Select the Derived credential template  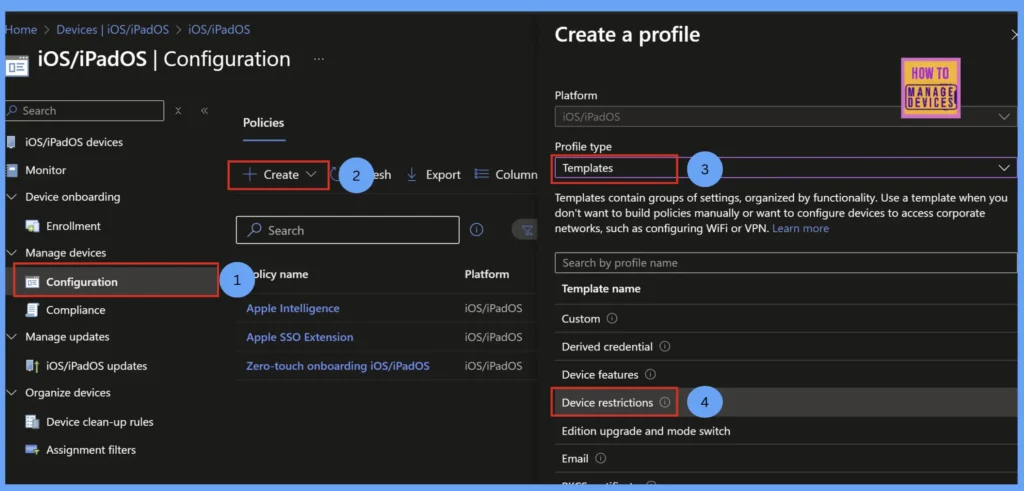click(786, 347)
